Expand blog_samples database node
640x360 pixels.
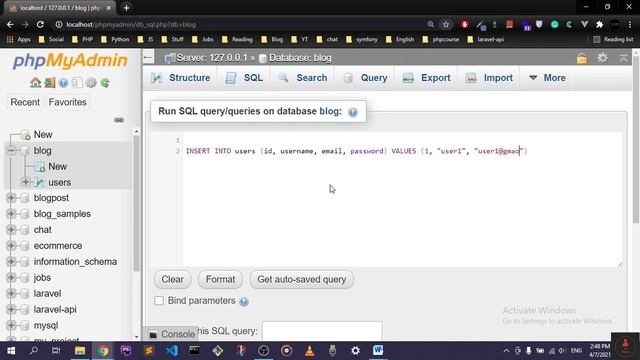tap(11, 214)
